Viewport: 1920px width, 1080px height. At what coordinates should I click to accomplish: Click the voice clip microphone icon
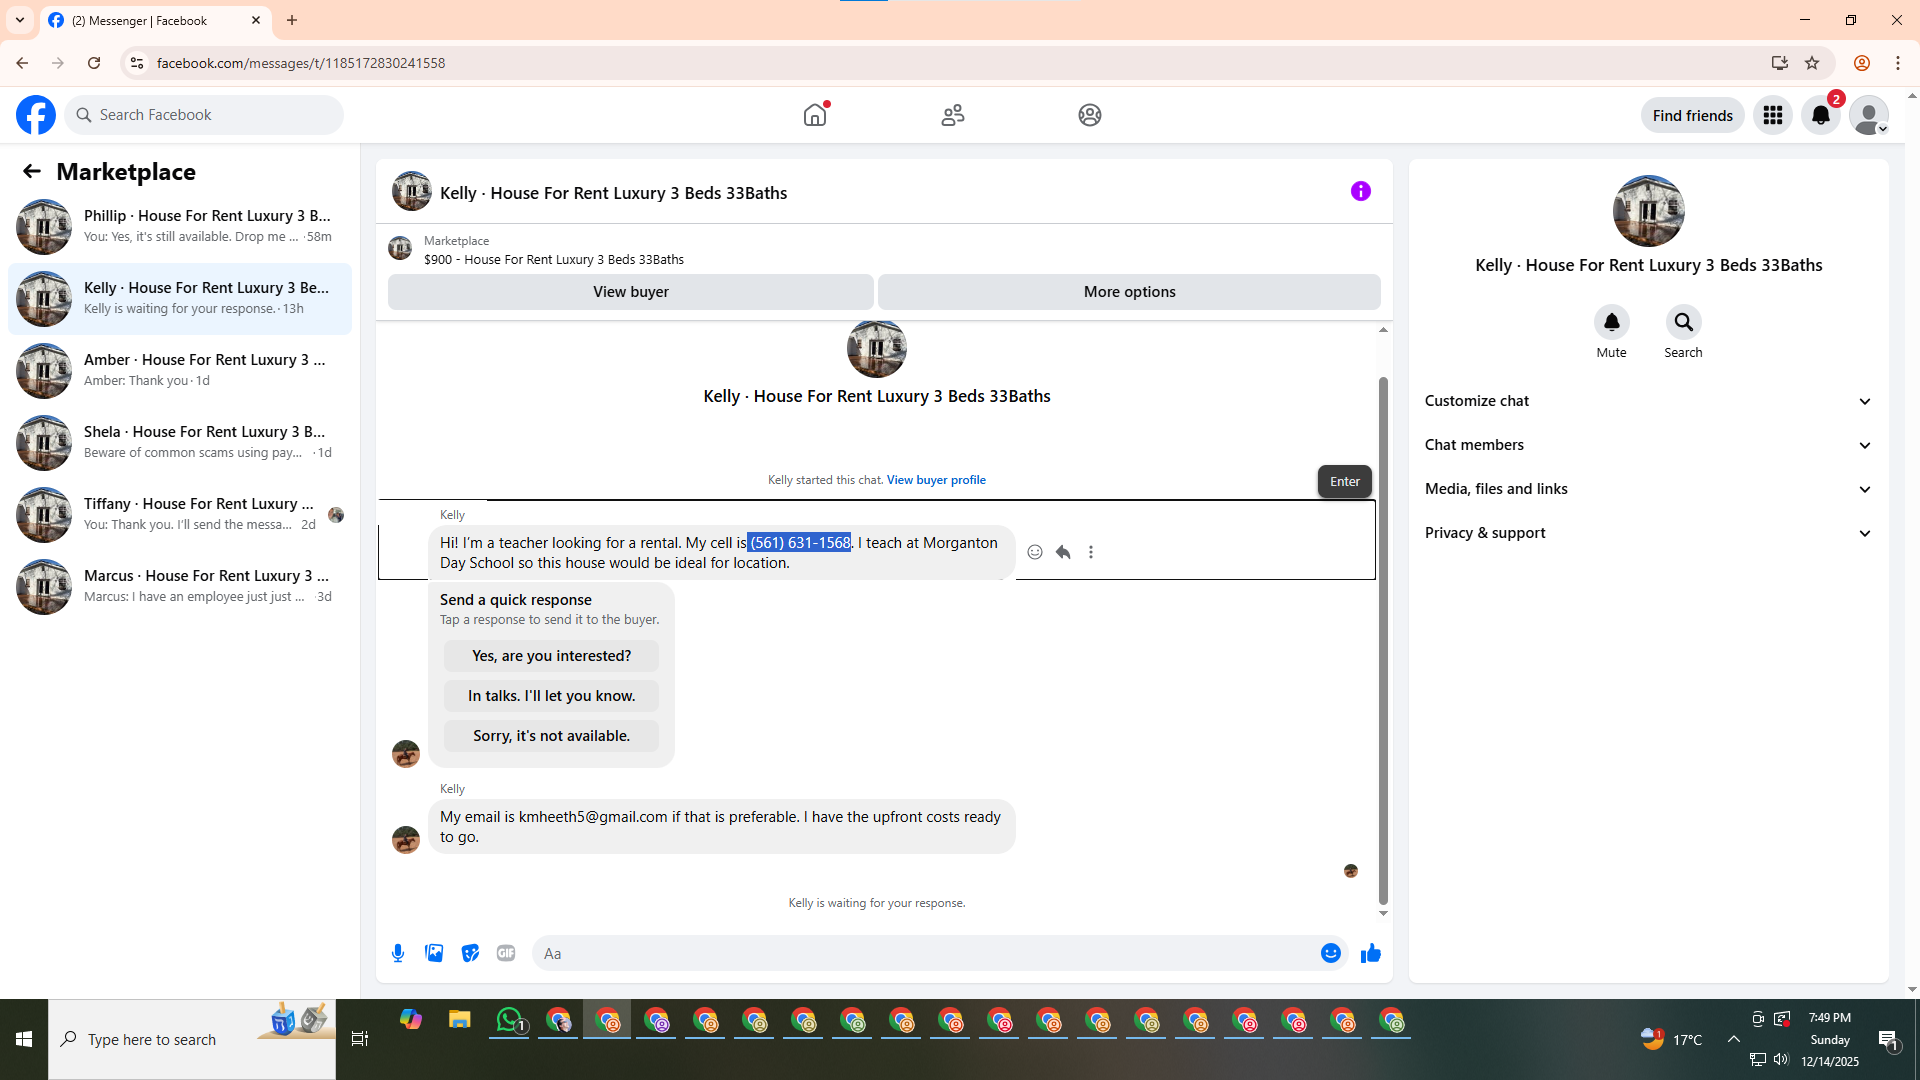(398, 953)
